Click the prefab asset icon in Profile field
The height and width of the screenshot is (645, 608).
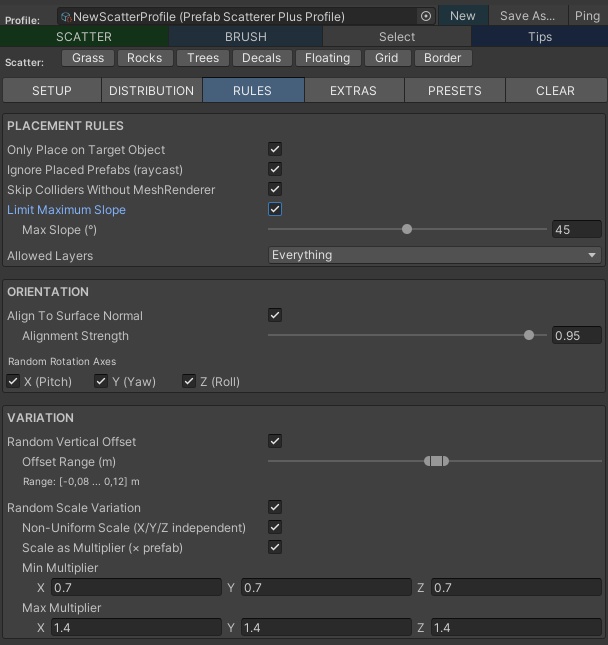click(66, 17)
